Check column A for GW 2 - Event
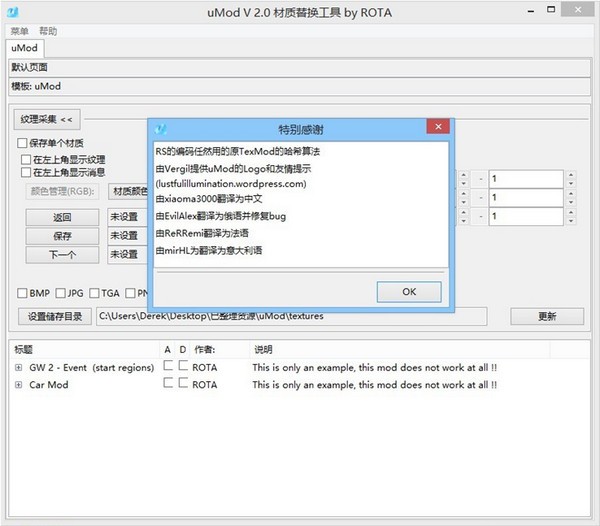Image resolution: width=600 pixels, height=526 pixels. point(168,365)
